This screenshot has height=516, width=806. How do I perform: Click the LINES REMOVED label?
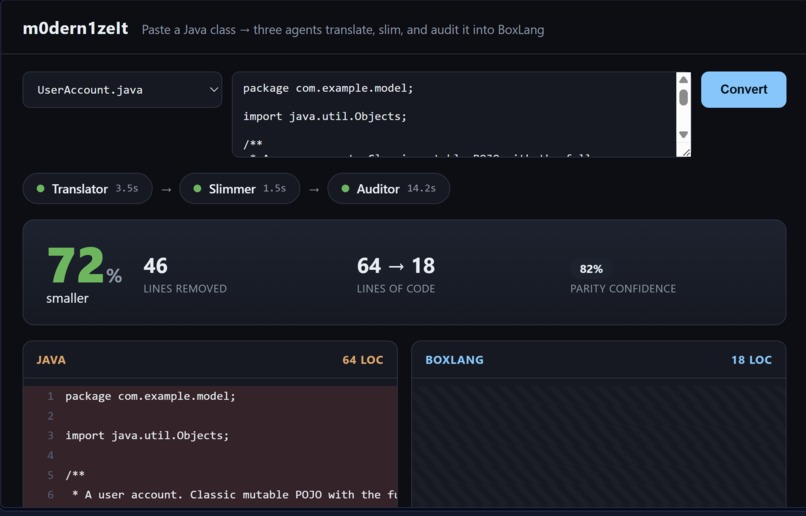point(185,289)
